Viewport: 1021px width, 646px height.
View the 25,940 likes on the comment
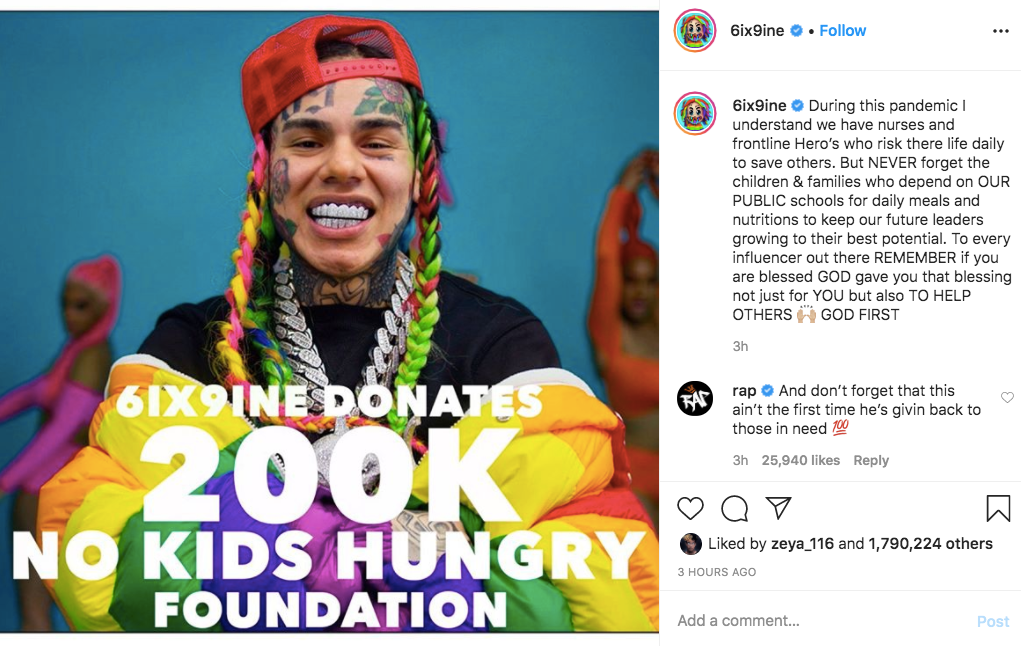800,460
